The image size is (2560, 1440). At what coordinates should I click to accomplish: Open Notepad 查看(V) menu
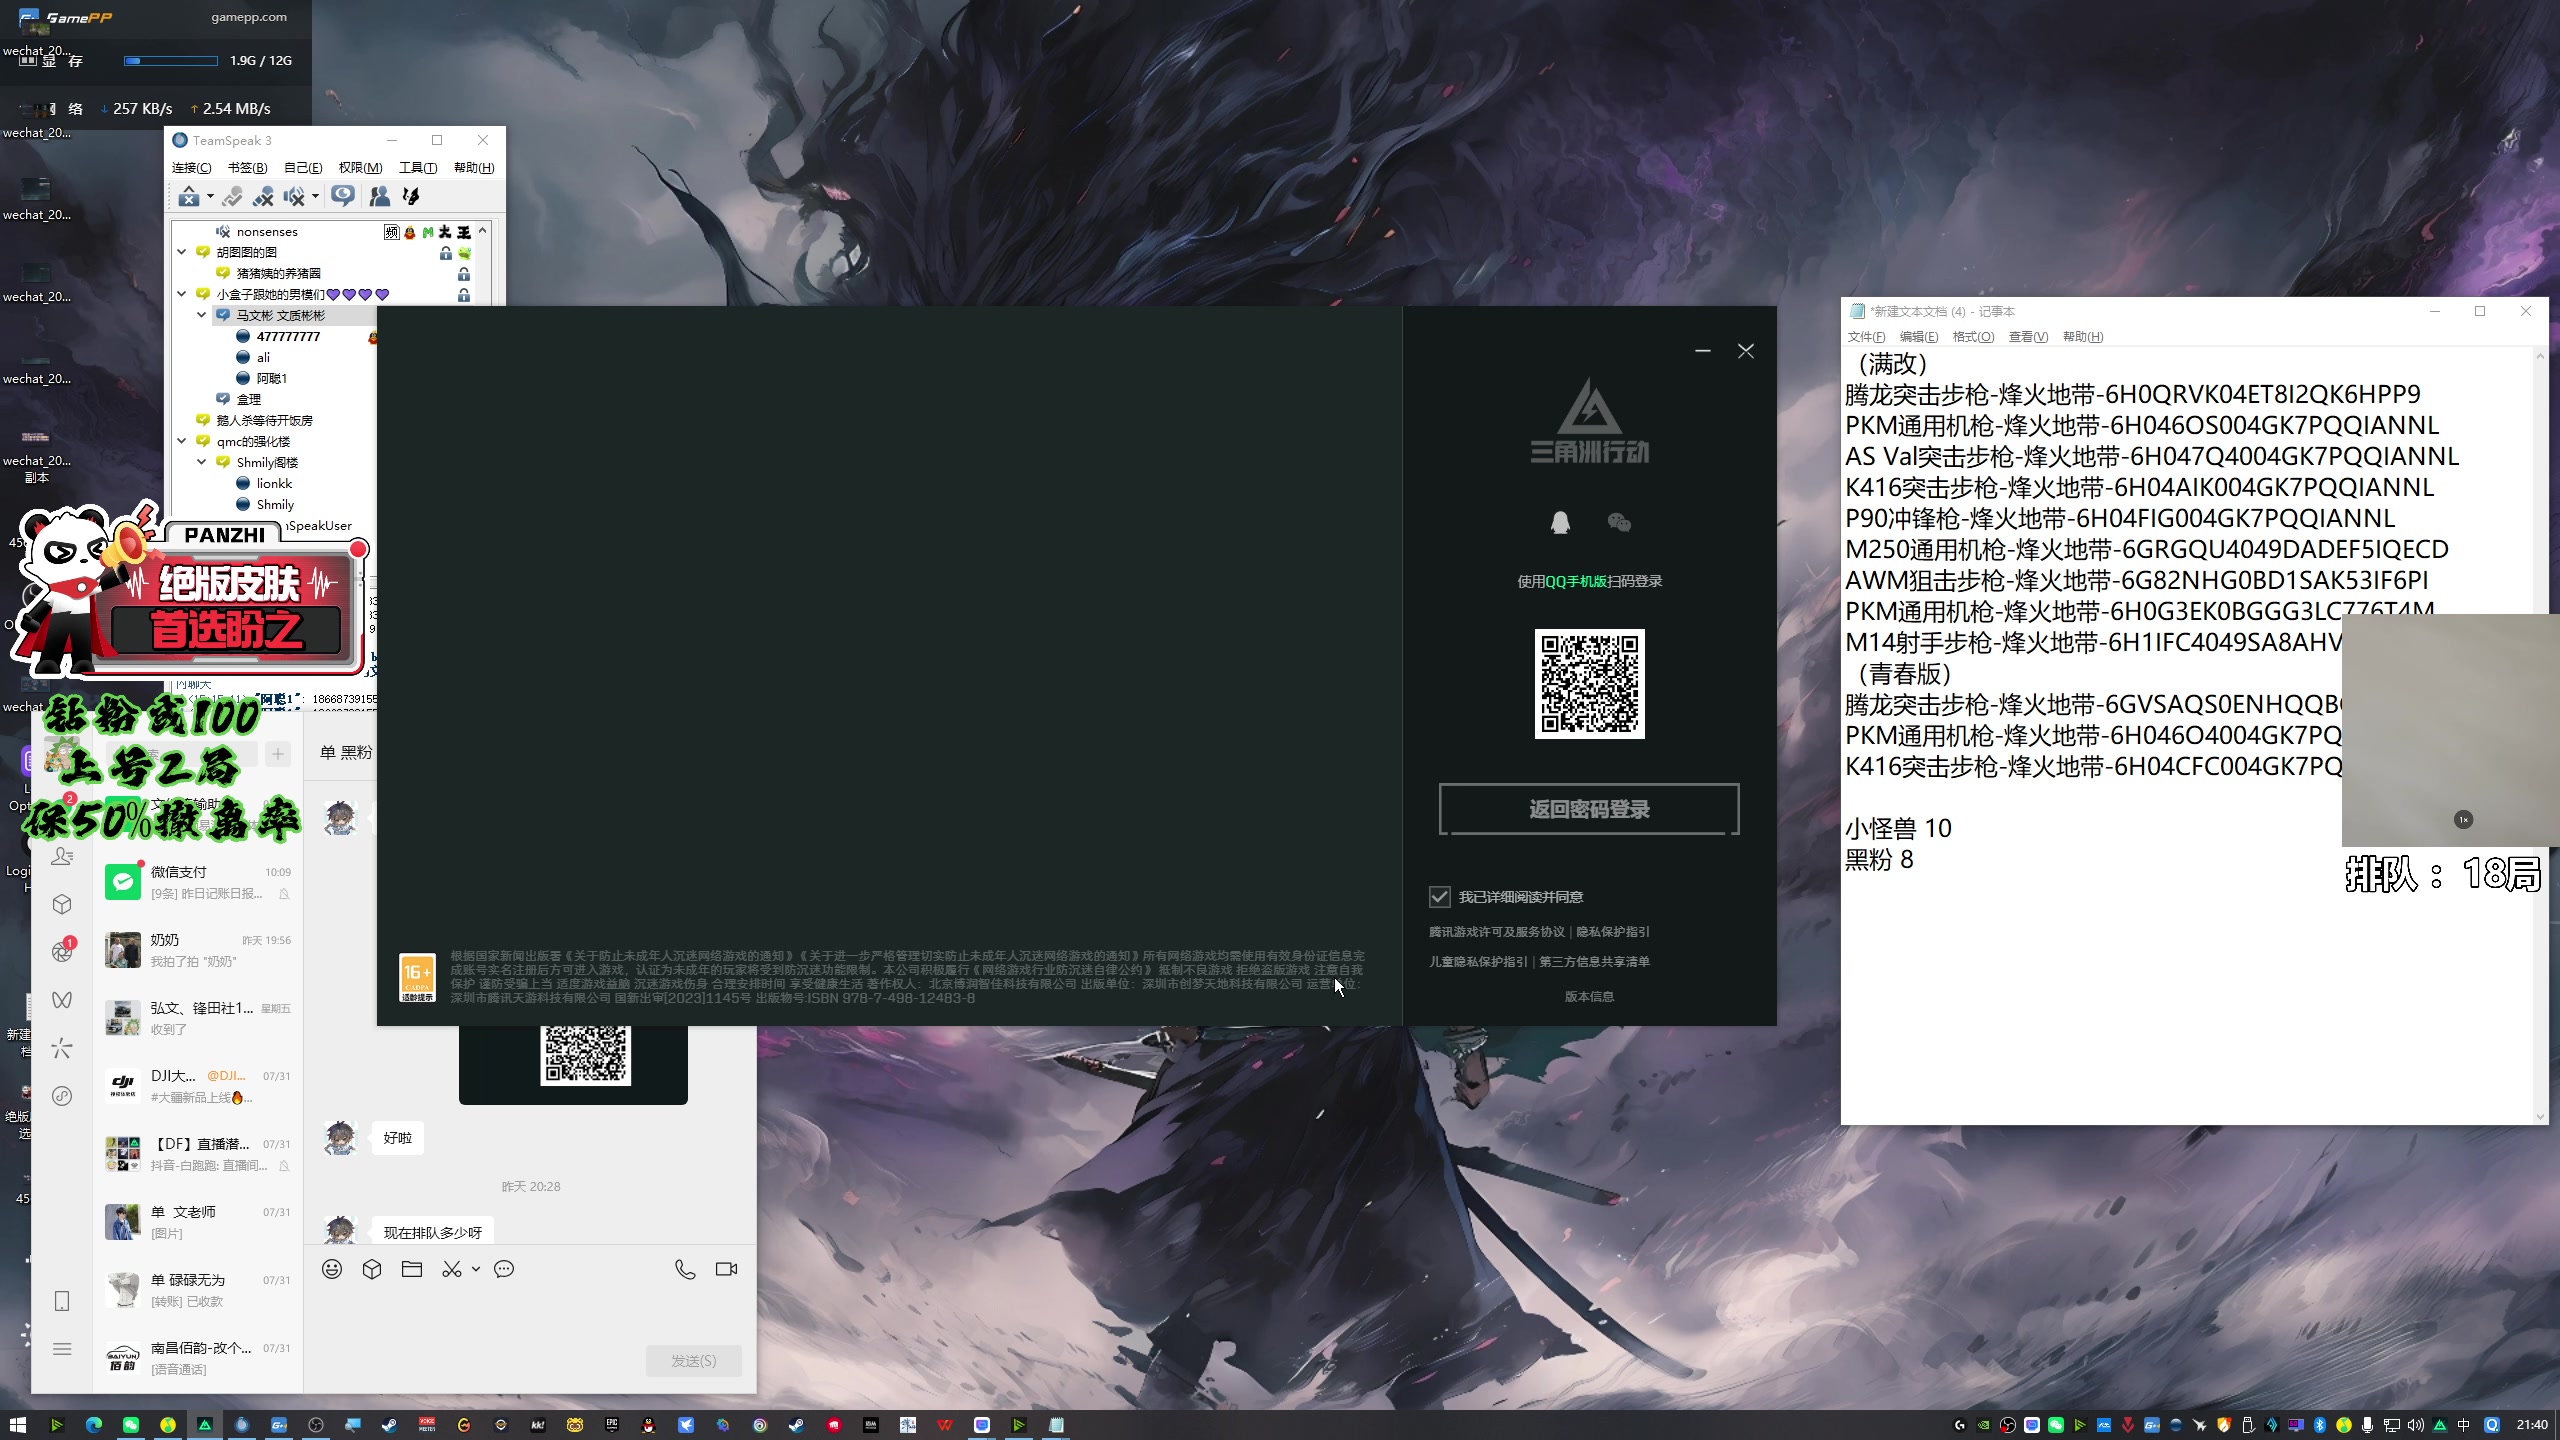2028,337
